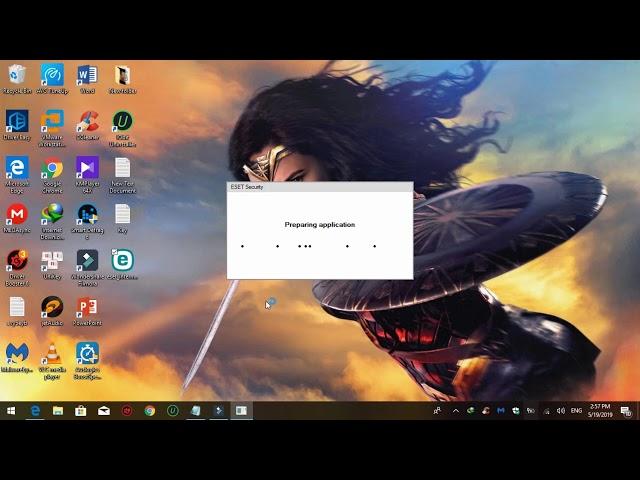Launch Smart Defrag from the desktop

87,221
